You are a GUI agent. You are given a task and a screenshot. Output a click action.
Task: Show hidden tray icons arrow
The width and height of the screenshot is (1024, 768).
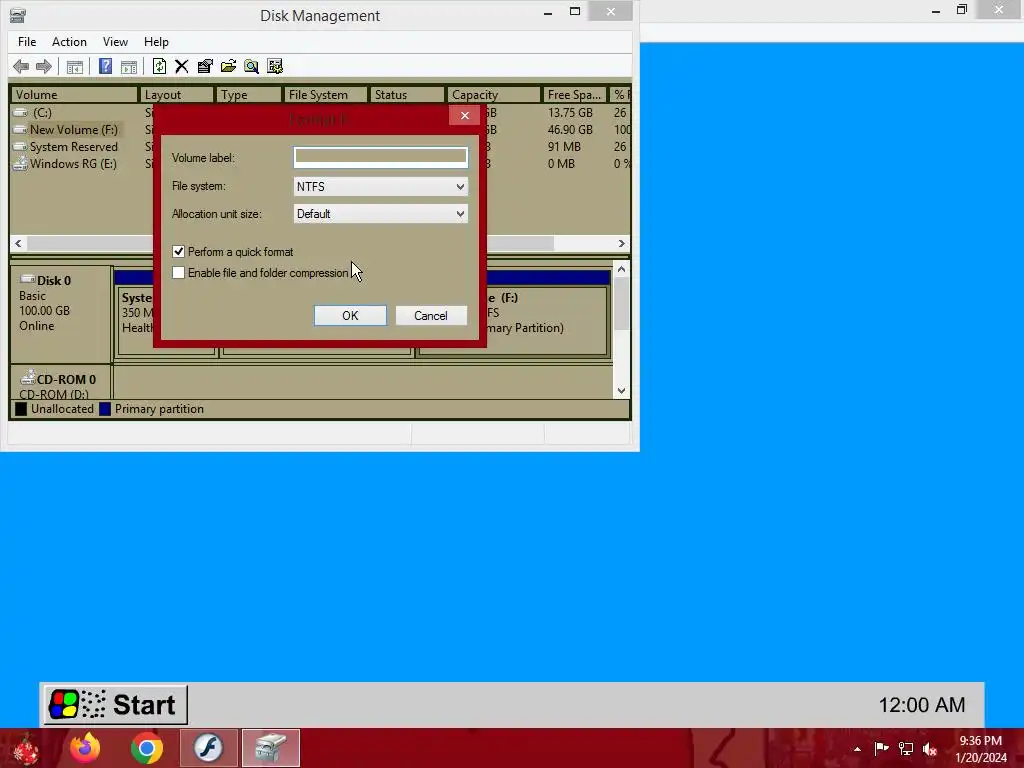tap(857, 749)
